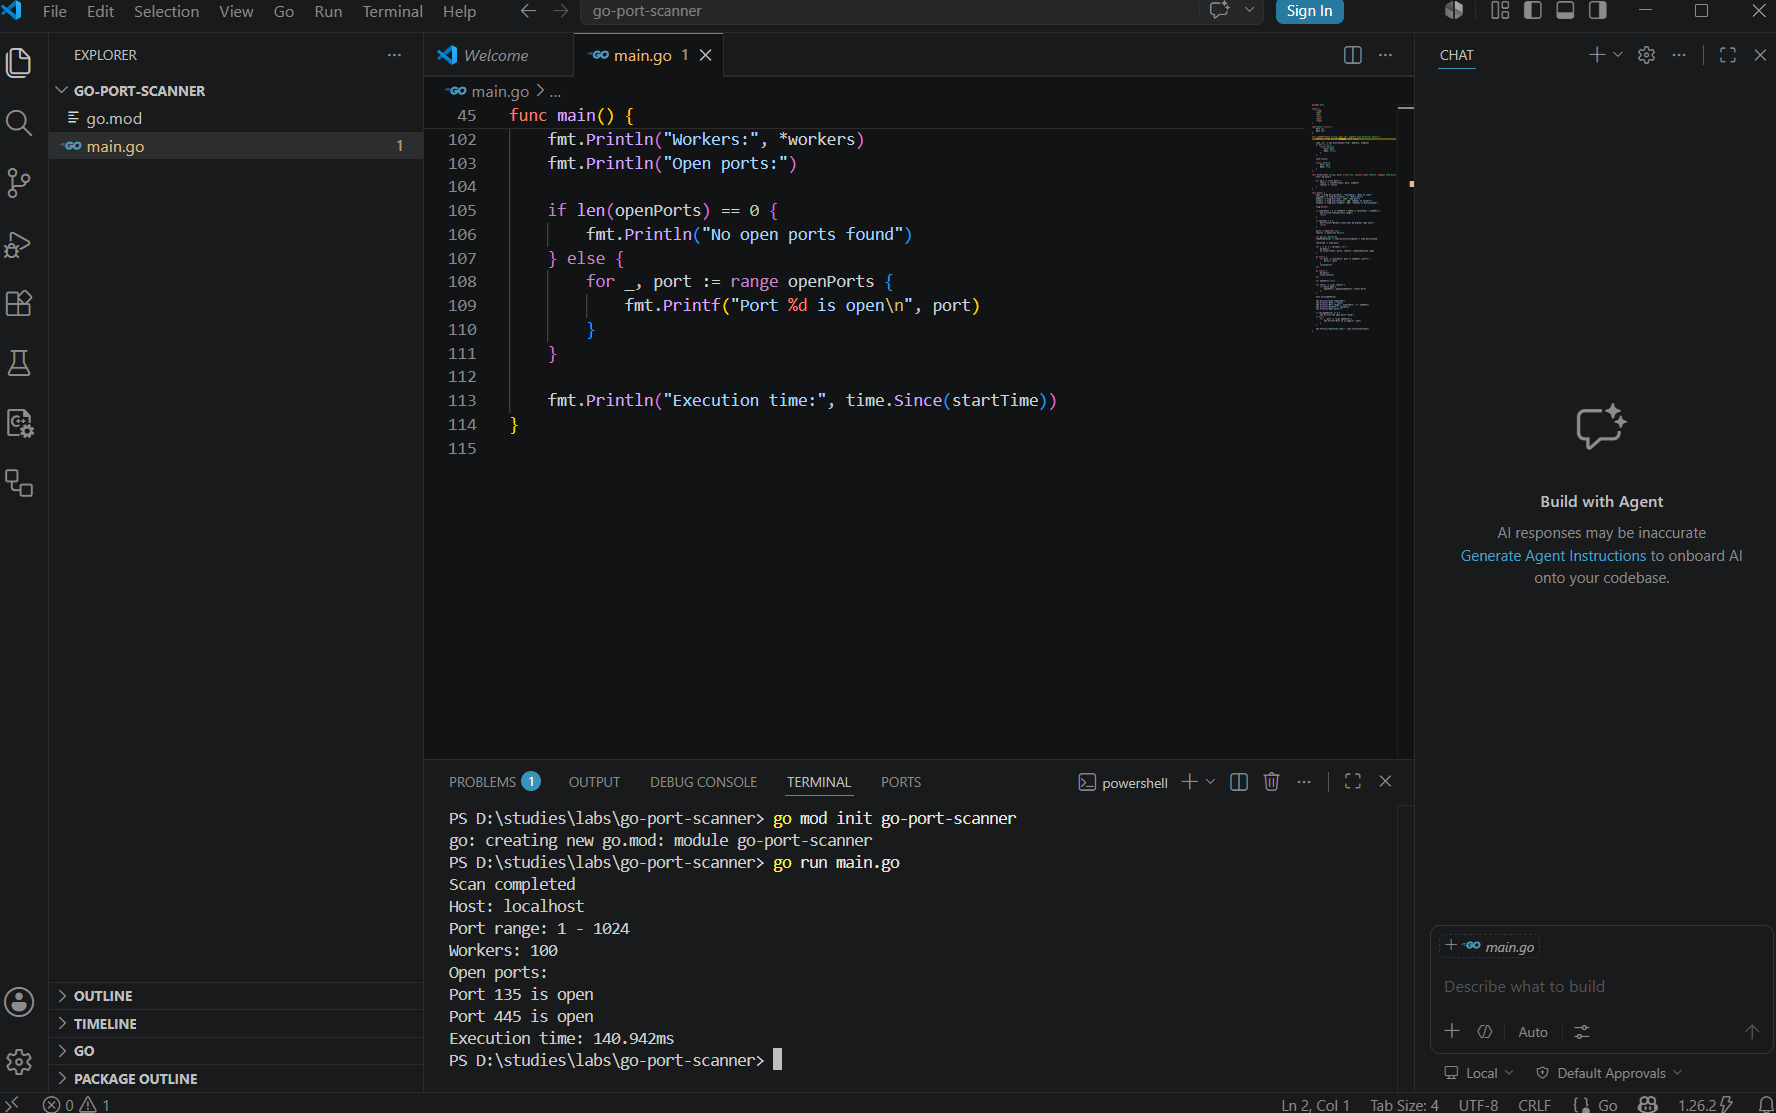Open chat settings gear
Viewport: 1776px width, 1113px height.
(1646, 55)
